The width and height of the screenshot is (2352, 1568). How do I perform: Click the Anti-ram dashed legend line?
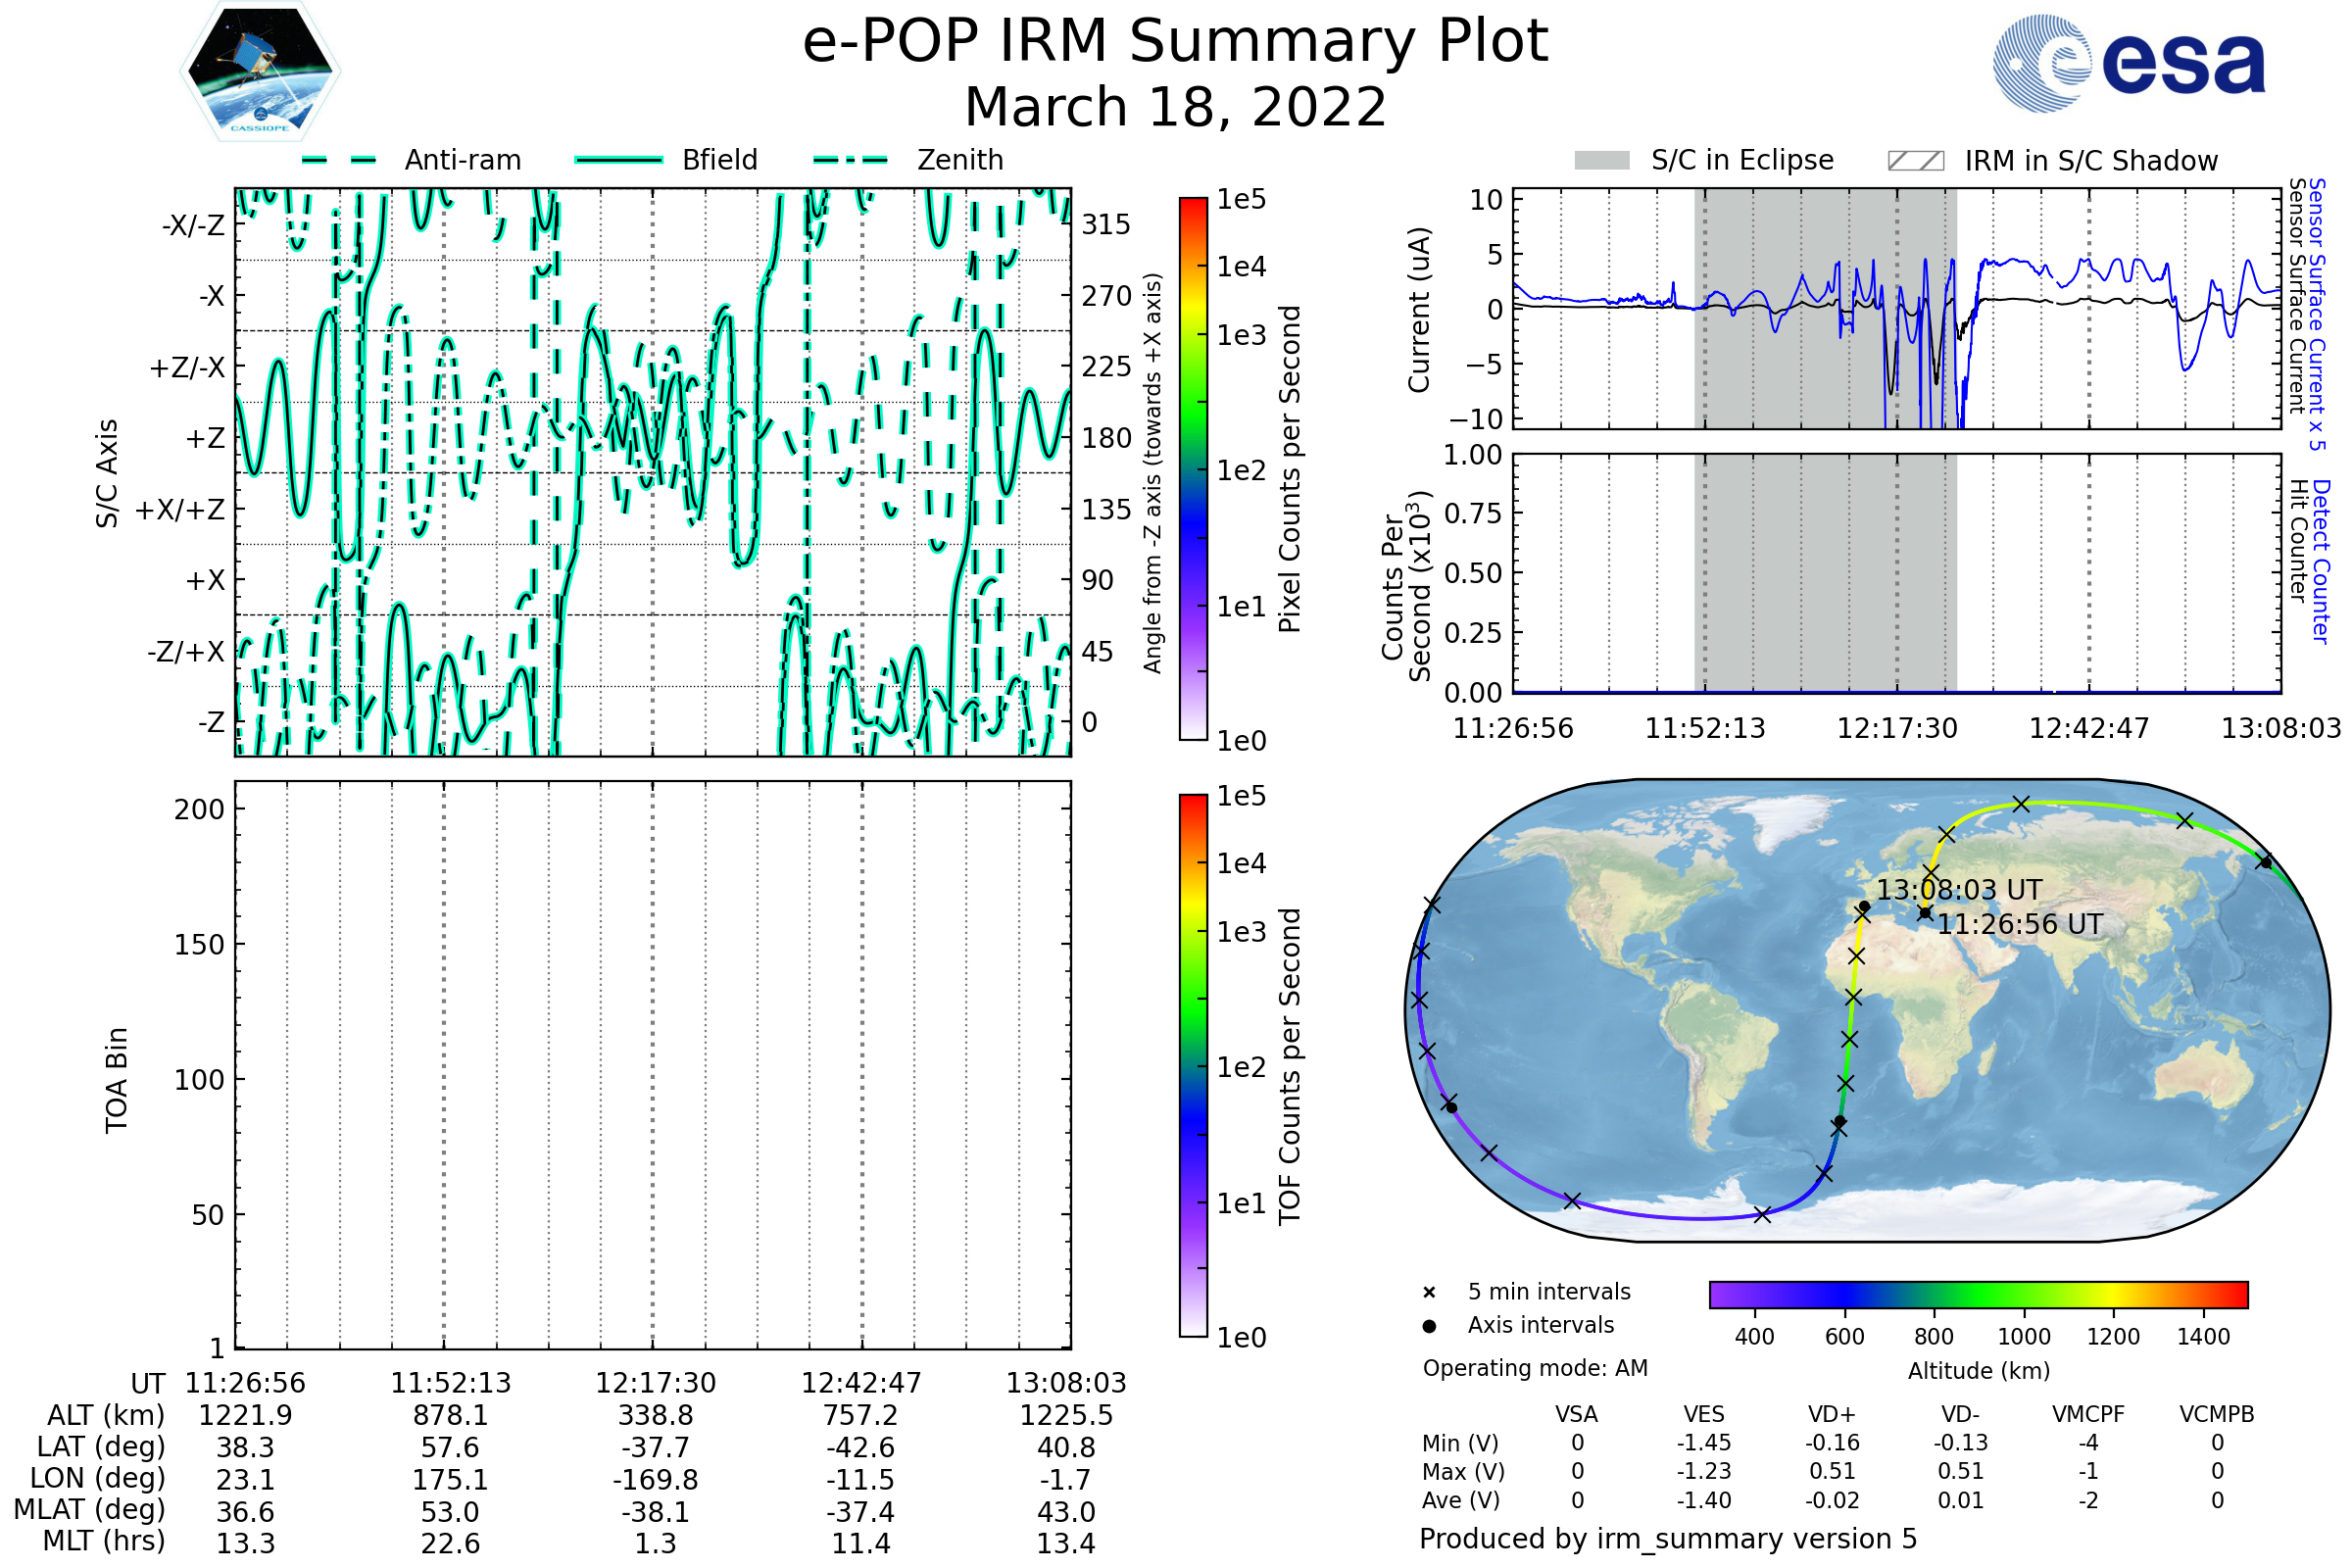[339, 160]
